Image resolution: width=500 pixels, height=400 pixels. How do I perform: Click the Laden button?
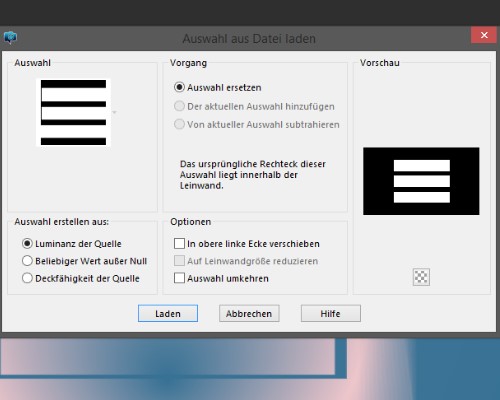[168, 313]
